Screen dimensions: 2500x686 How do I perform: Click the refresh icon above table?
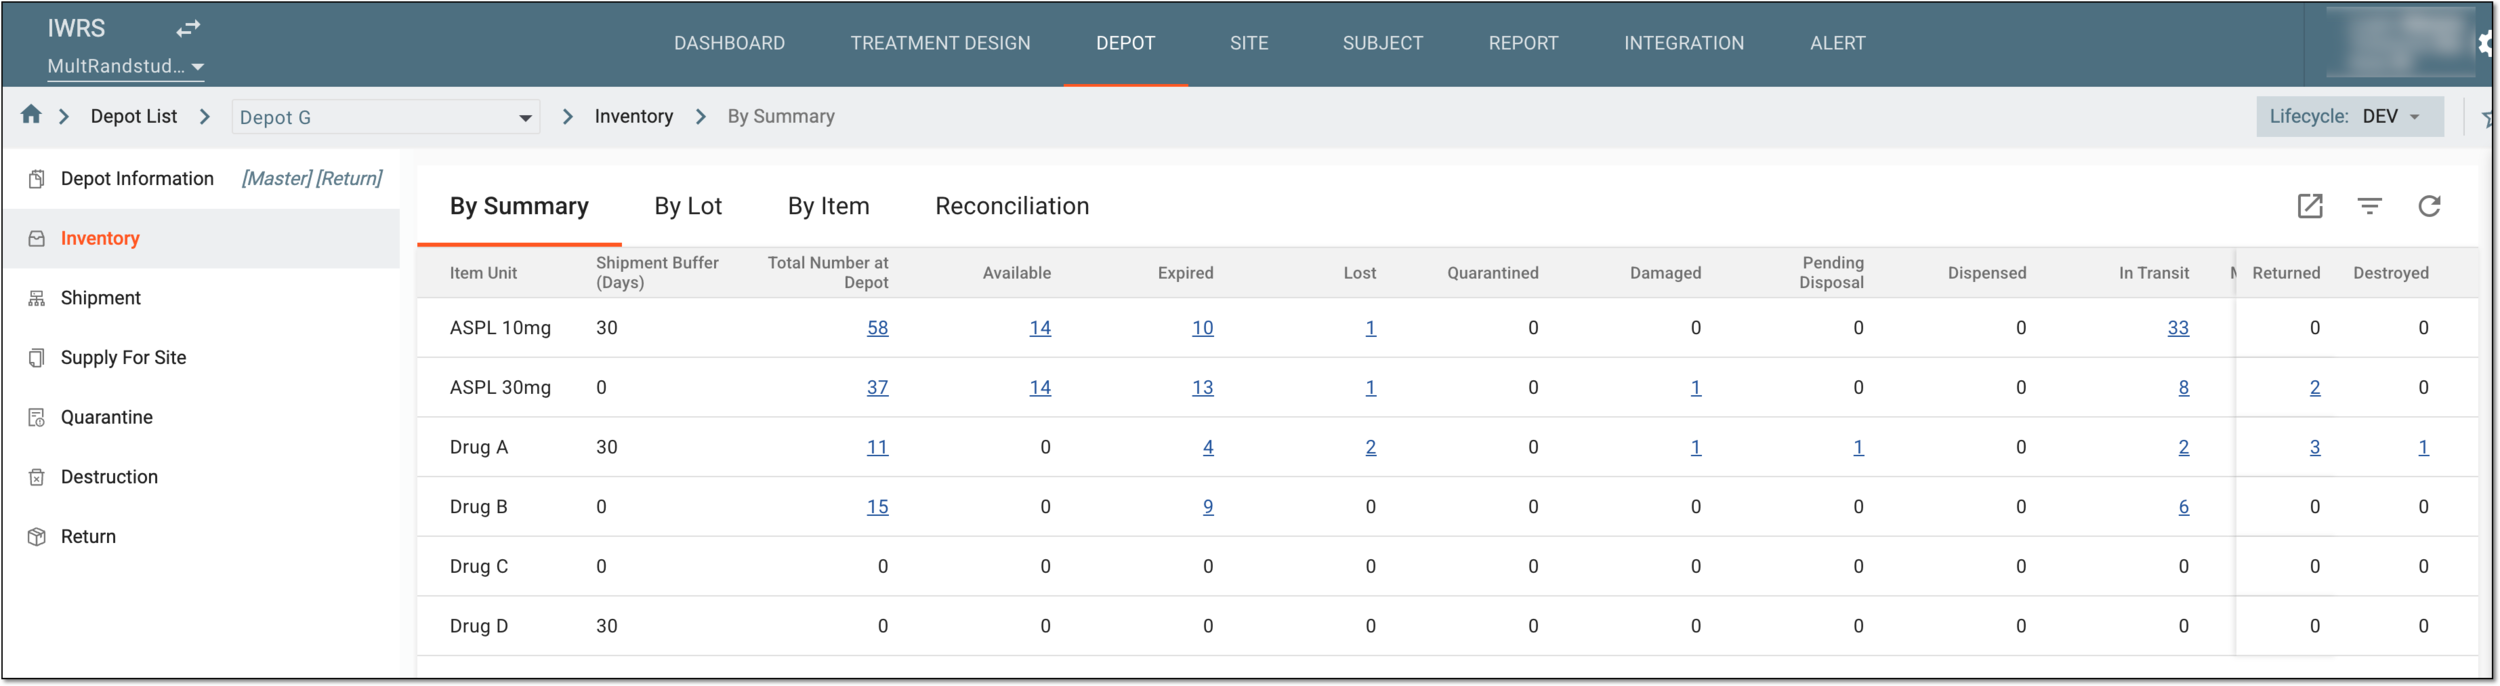pyautogui.click(x=2430, y=206)
